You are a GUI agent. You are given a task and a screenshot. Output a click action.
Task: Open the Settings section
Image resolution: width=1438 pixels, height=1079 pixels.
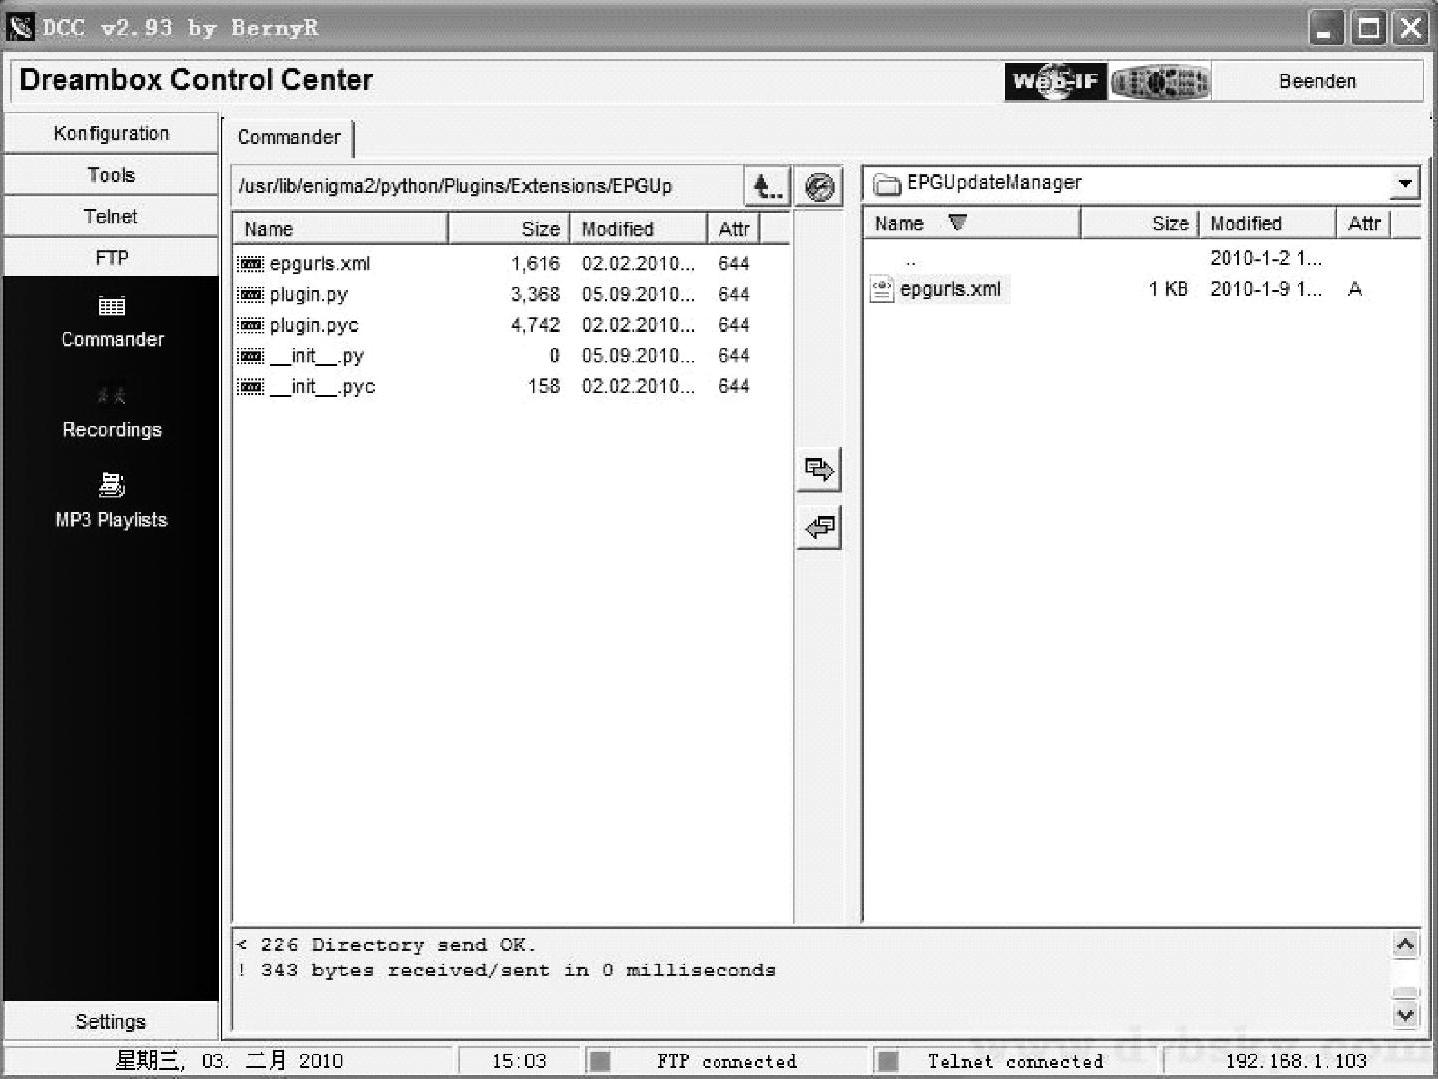pyautogui.click(x=111, y=1021)
